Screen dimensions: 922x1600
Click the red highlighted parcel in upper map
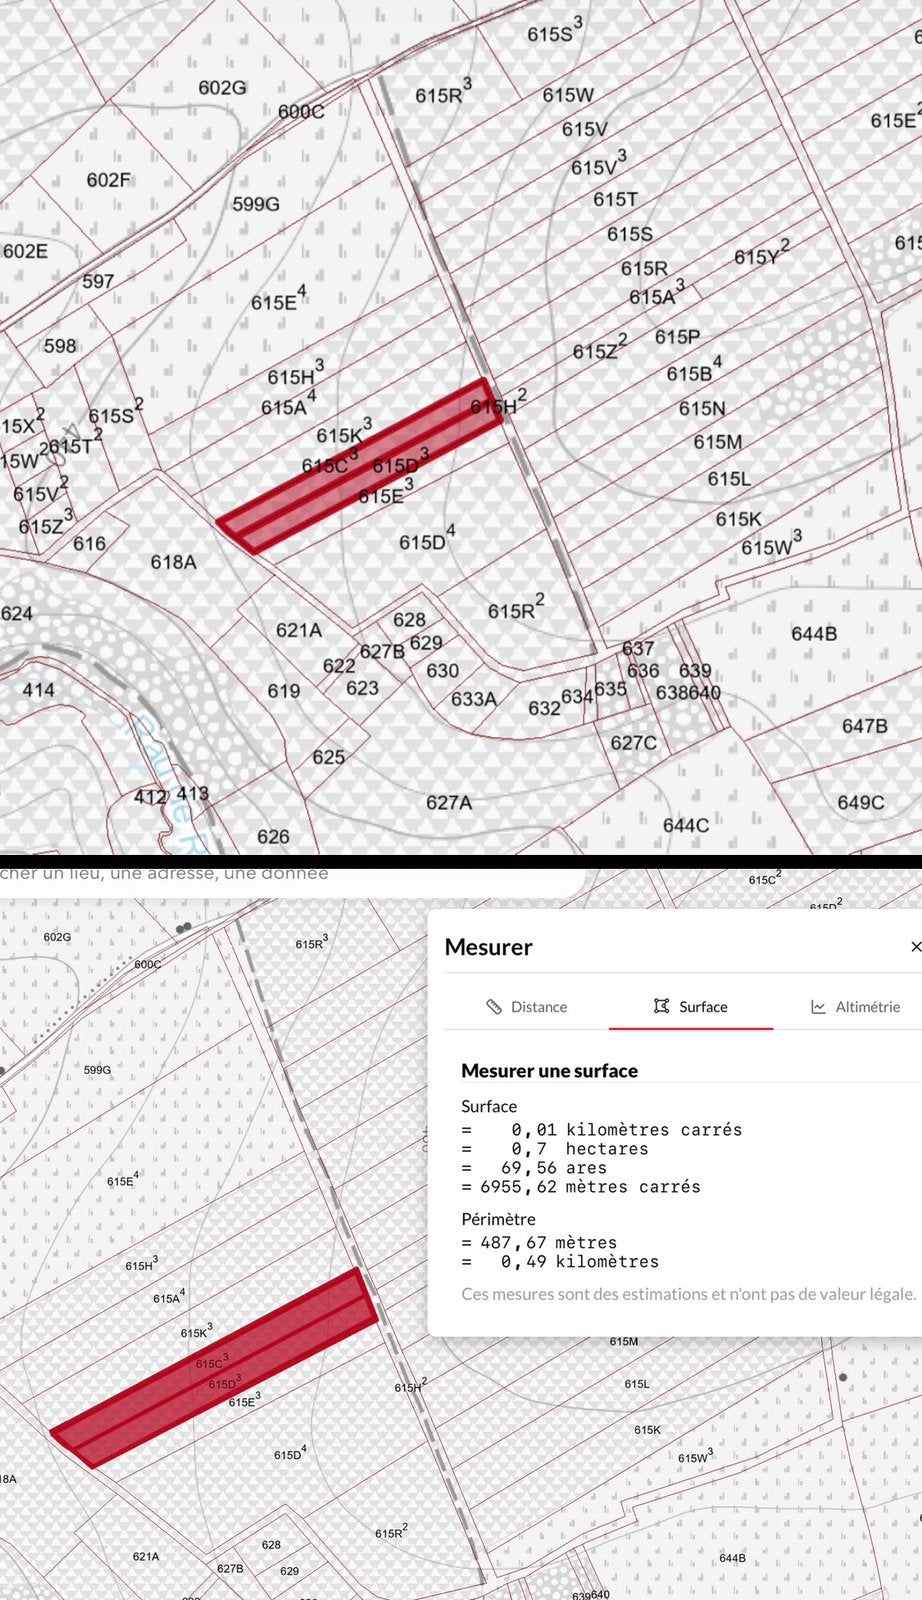[x=361, y=465]
